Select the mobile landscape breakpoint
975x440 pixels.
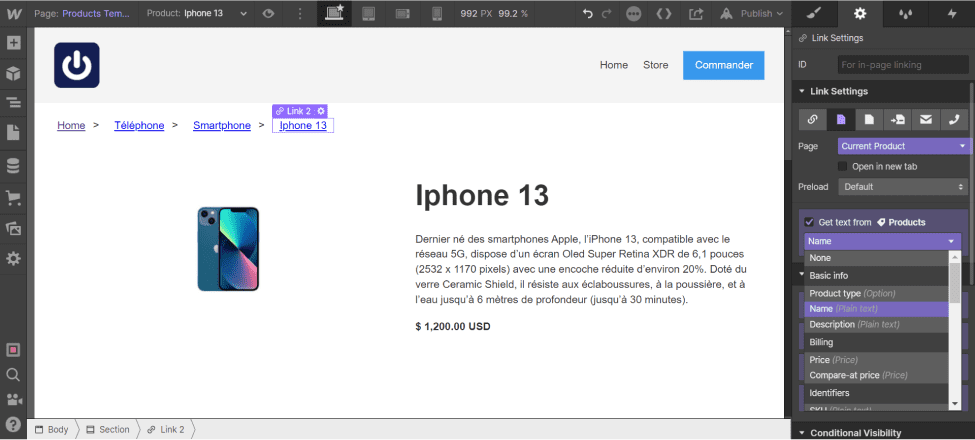(403, 13)
